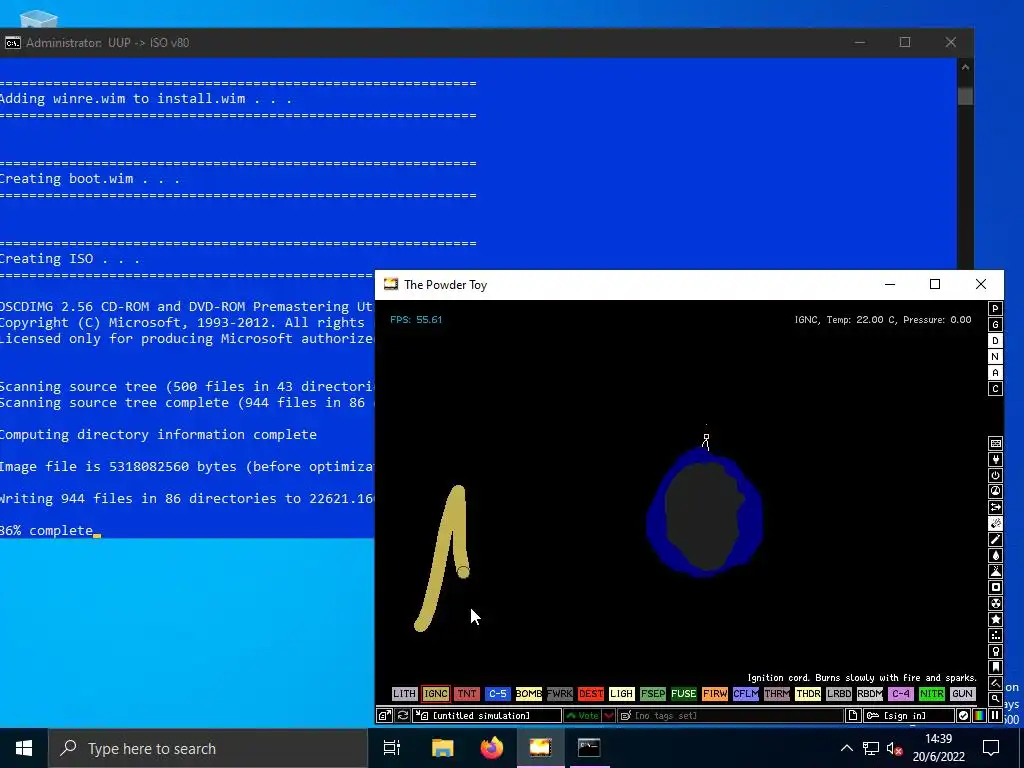Select the FWRK element
Screen dimensions: 1024x768
click(x=560, y=694)
